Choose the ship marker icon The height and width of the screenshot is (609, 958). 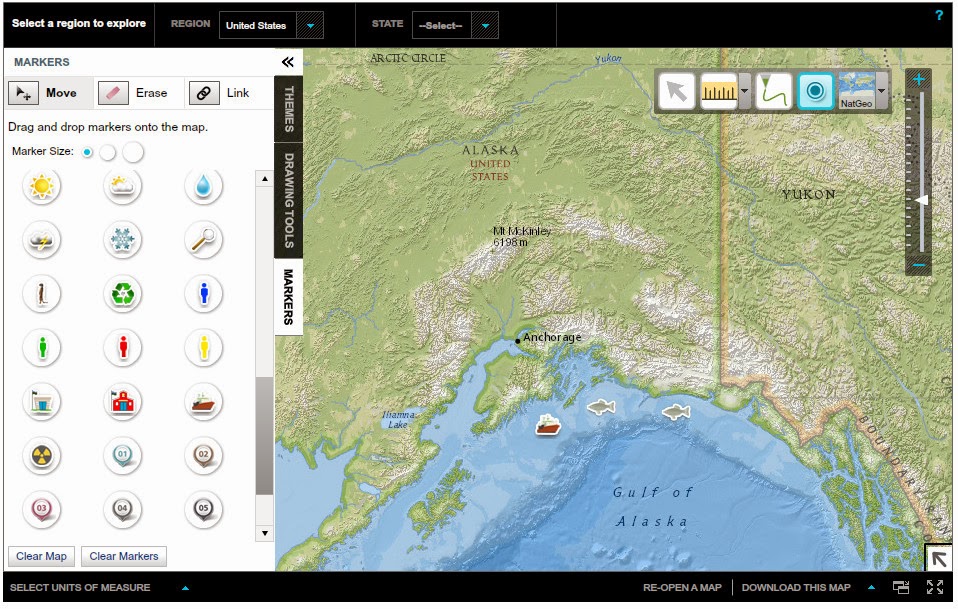[203, 402]
